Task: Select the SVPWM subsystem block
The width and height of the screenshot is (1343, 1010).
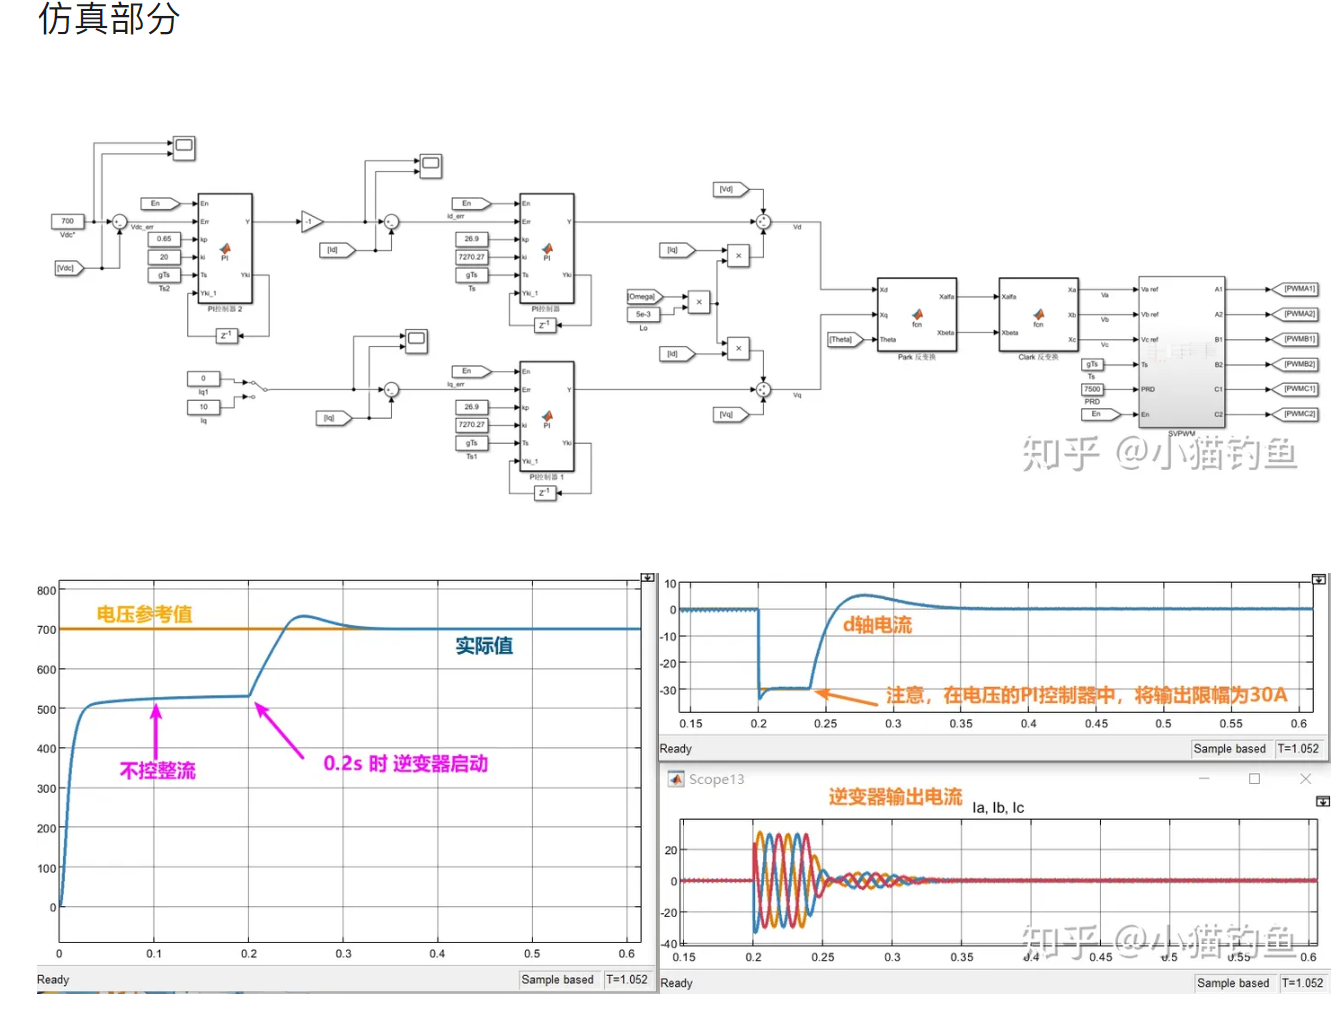Action: (1181, 351)
